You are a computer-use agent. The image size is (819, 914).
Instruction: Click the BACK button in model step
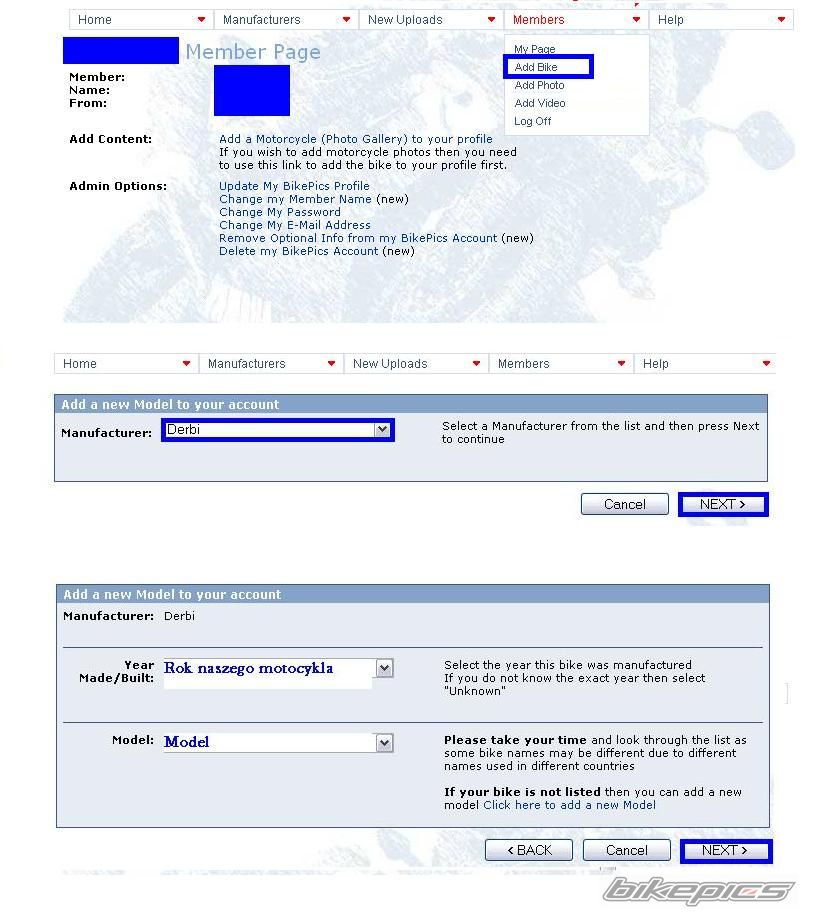[x=529, y=850]
